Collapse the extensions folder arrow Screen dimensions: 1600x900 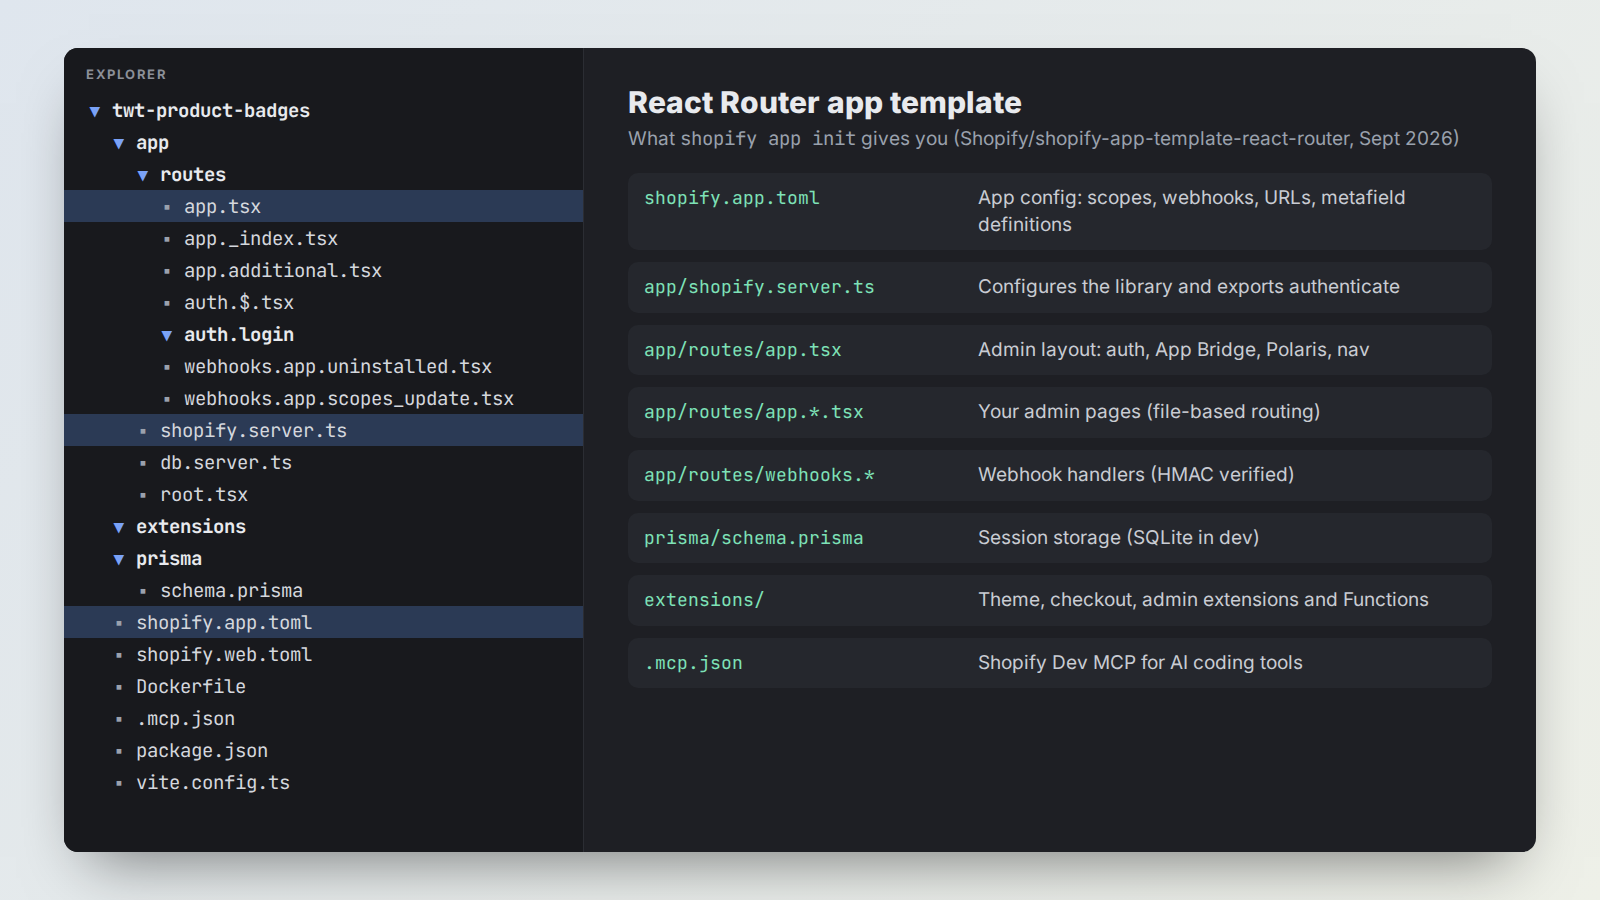pyautogui.click(x=119, y=527)
